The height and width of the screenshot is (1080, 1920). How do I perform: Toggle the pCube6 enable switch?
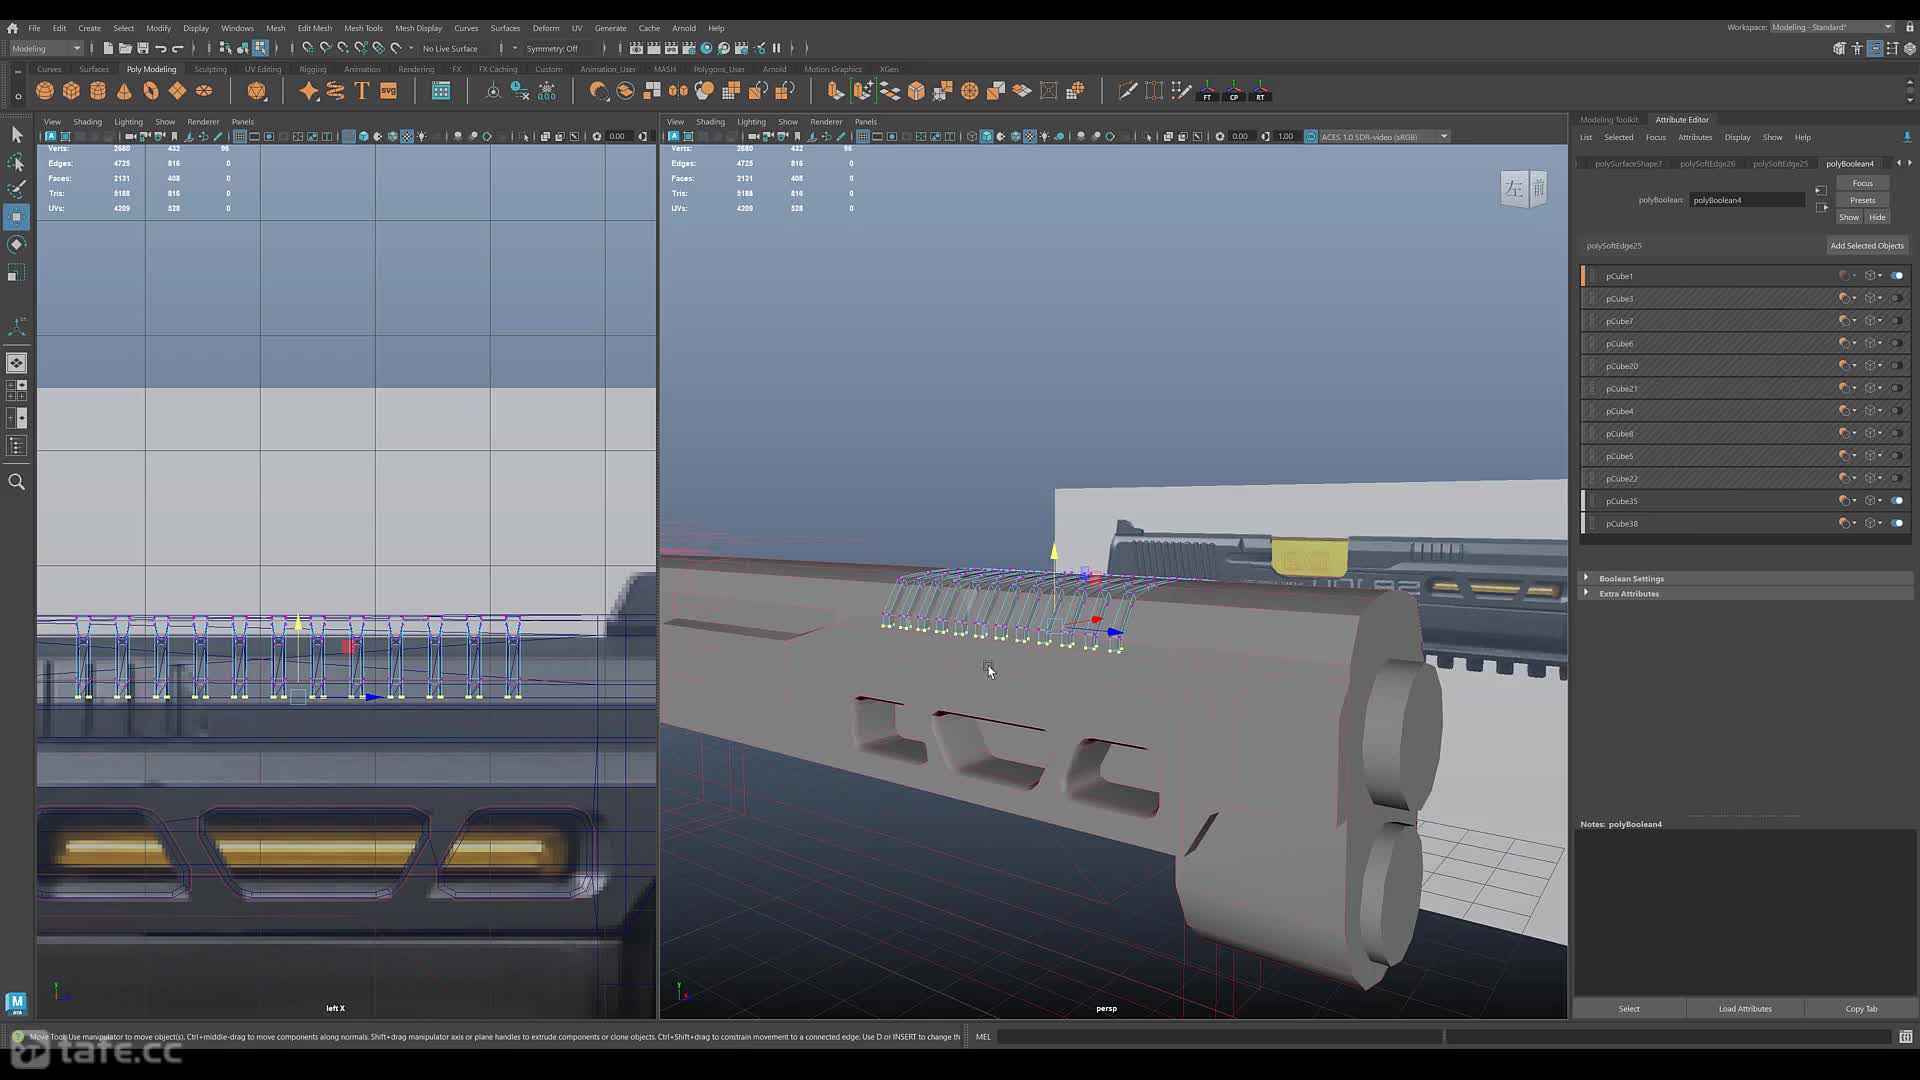pos(1897,343)
